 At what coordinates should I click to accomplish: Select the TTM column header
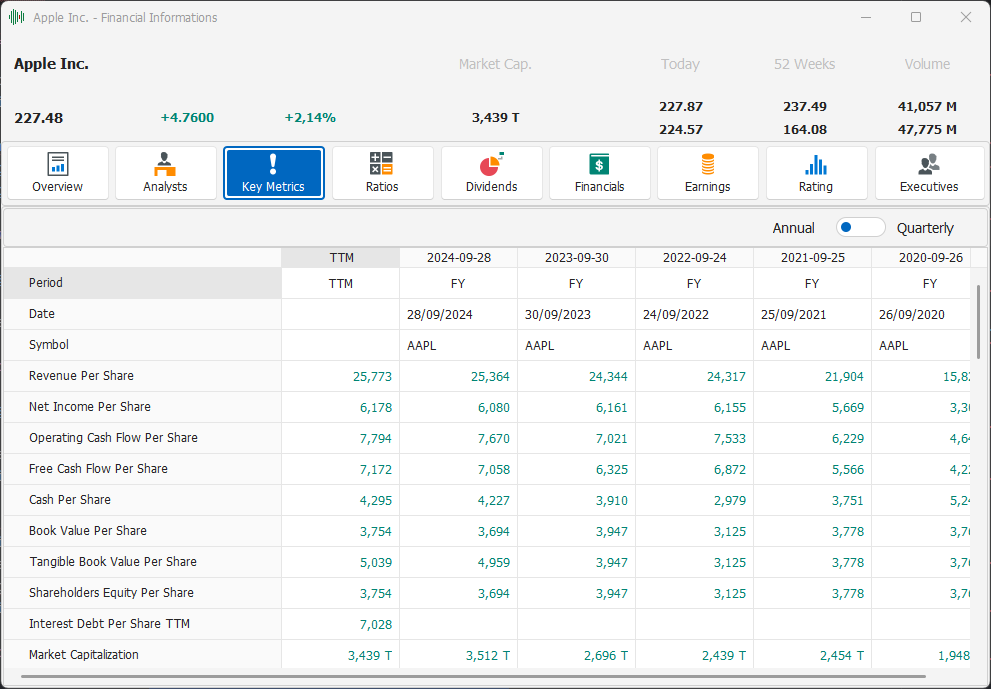[341, 258]
